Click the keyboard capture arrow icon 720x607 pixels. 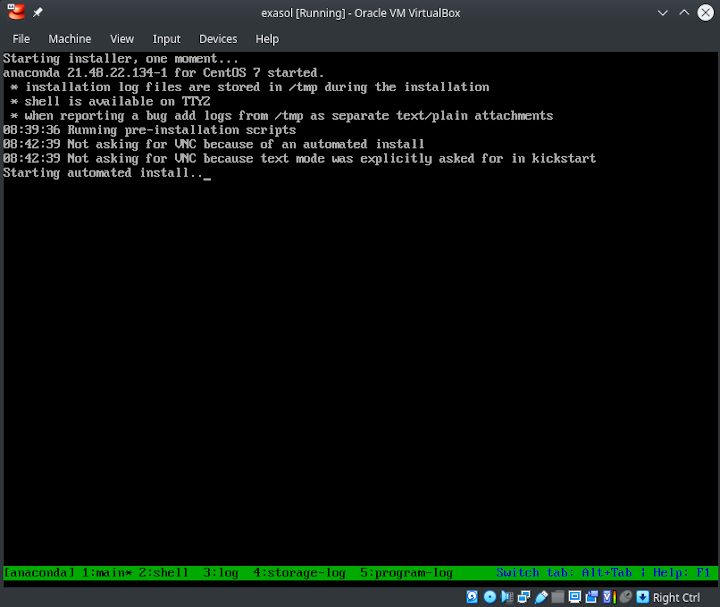(643, 597)
